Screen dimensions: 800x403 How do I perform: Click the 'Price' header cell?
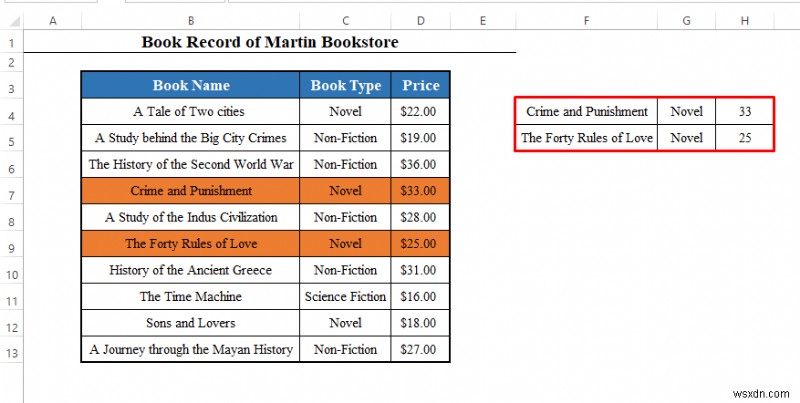(421, 85)
